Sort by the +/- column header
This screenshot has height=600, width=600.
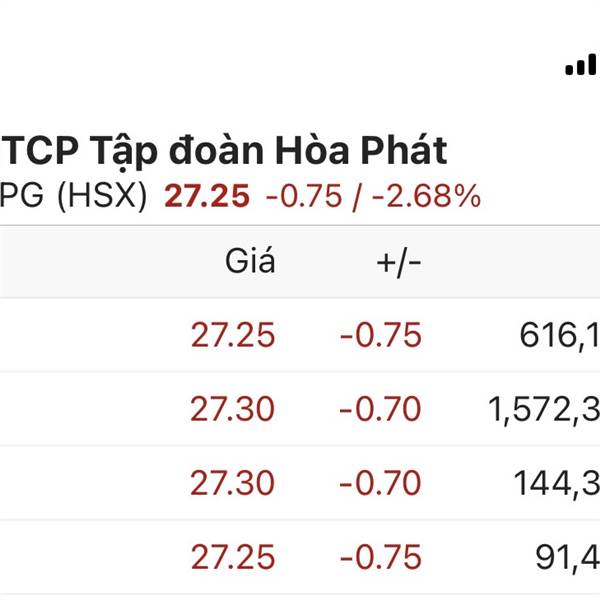pos(399,262)
